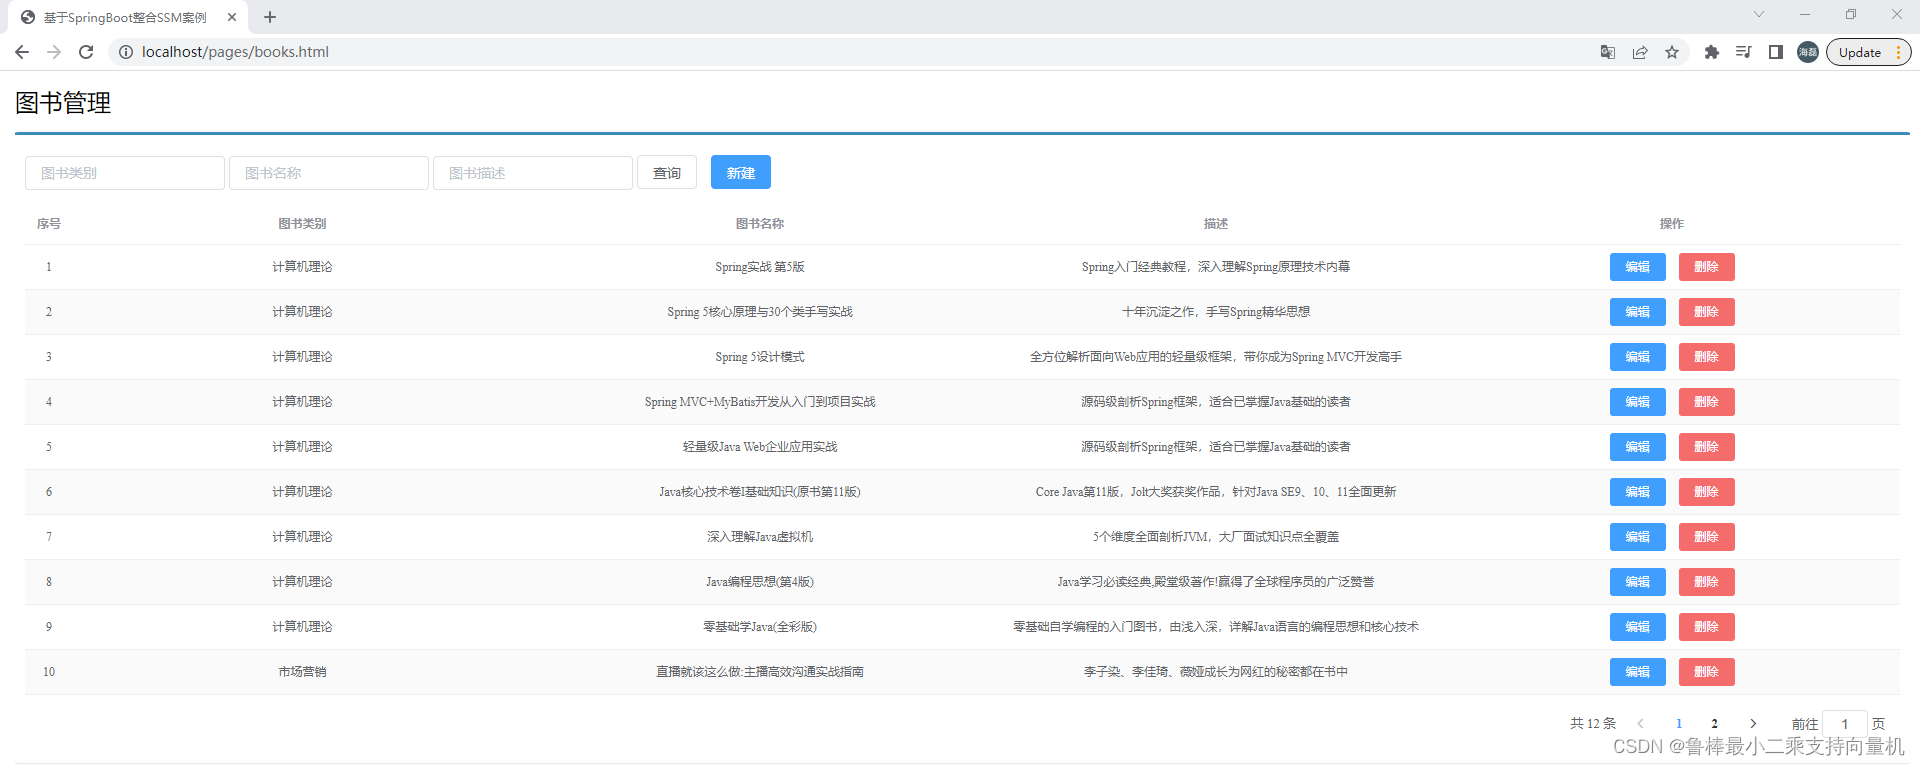Click the 图书名称 column header
This screenshot has height=765, width=1920.
pos(760,224)
